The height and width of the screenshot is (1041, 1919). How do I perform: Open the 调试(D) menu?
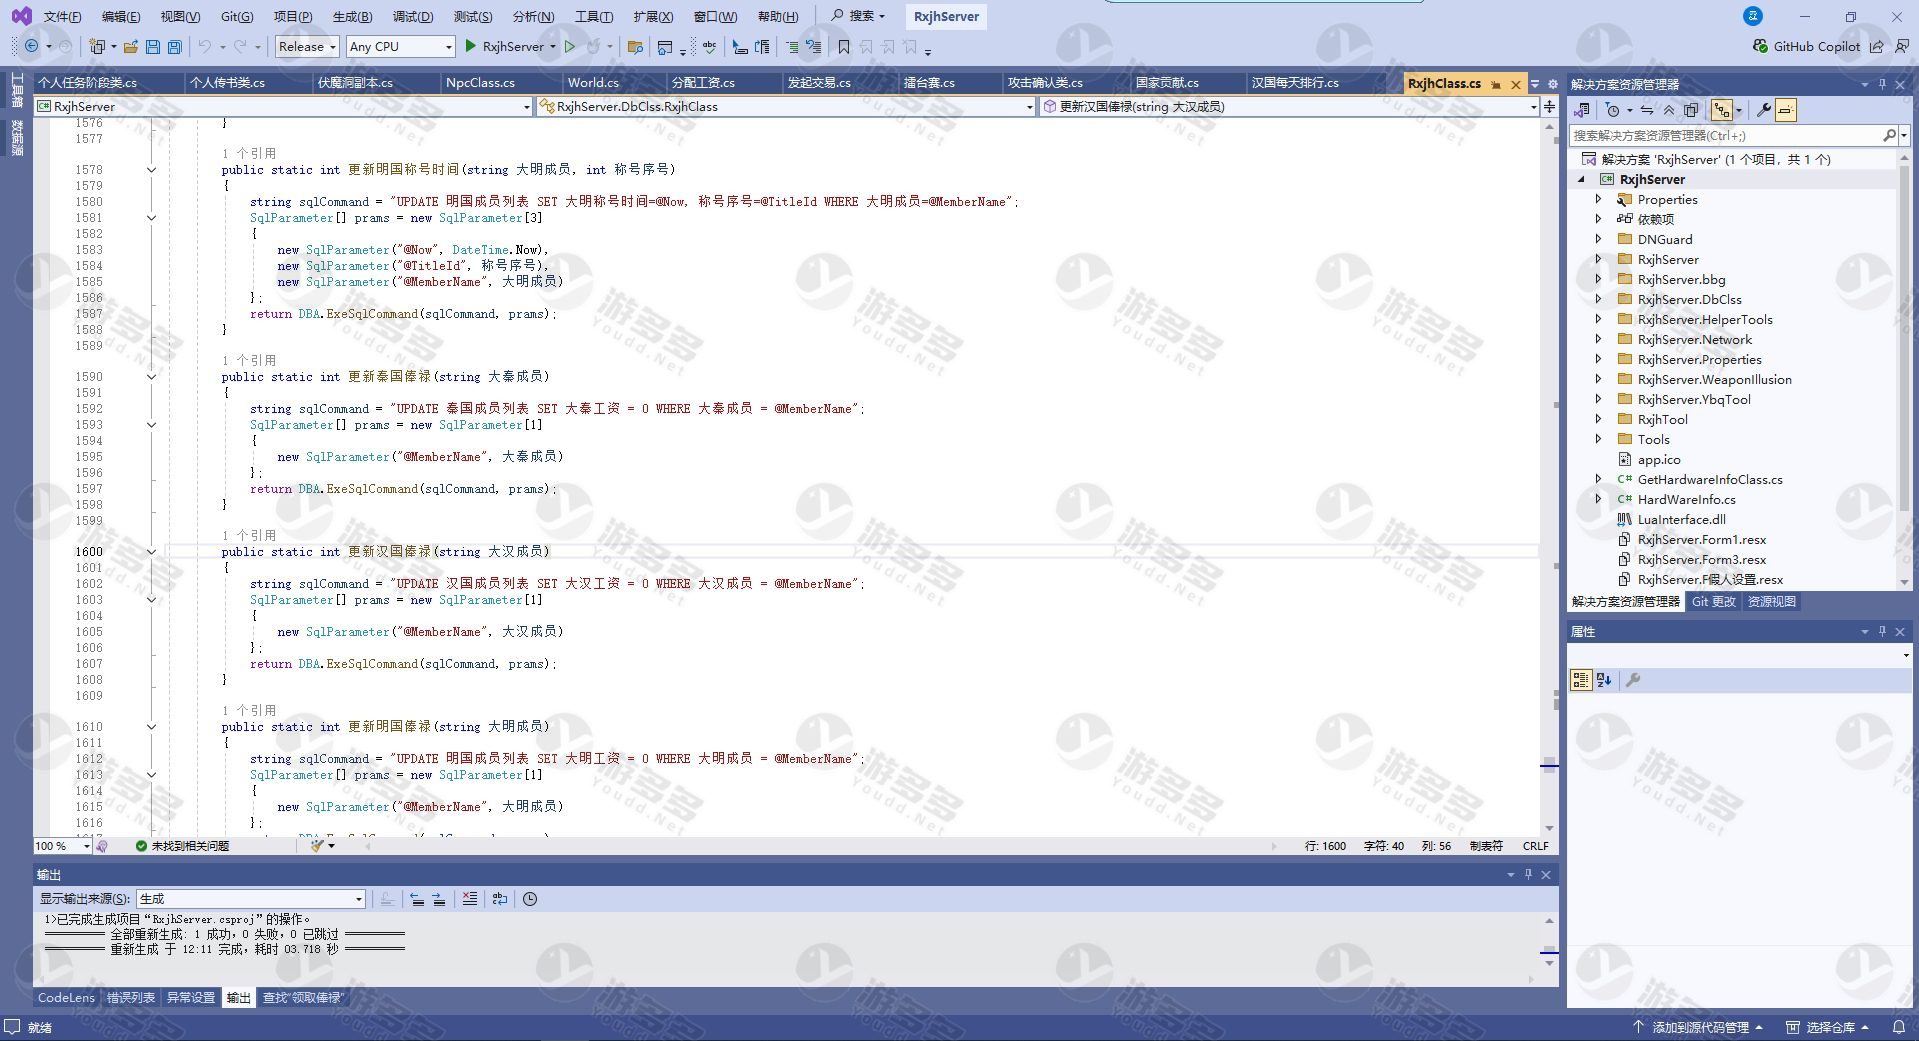(x=413, y=16)
